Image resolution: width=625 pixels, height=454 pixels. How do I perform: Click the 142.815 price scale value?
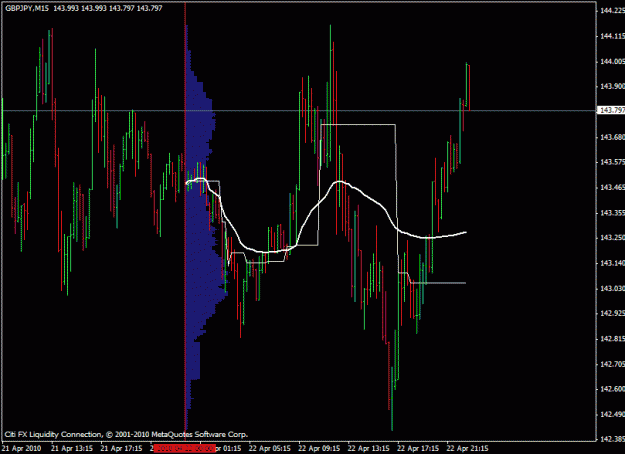pos(612,339)
